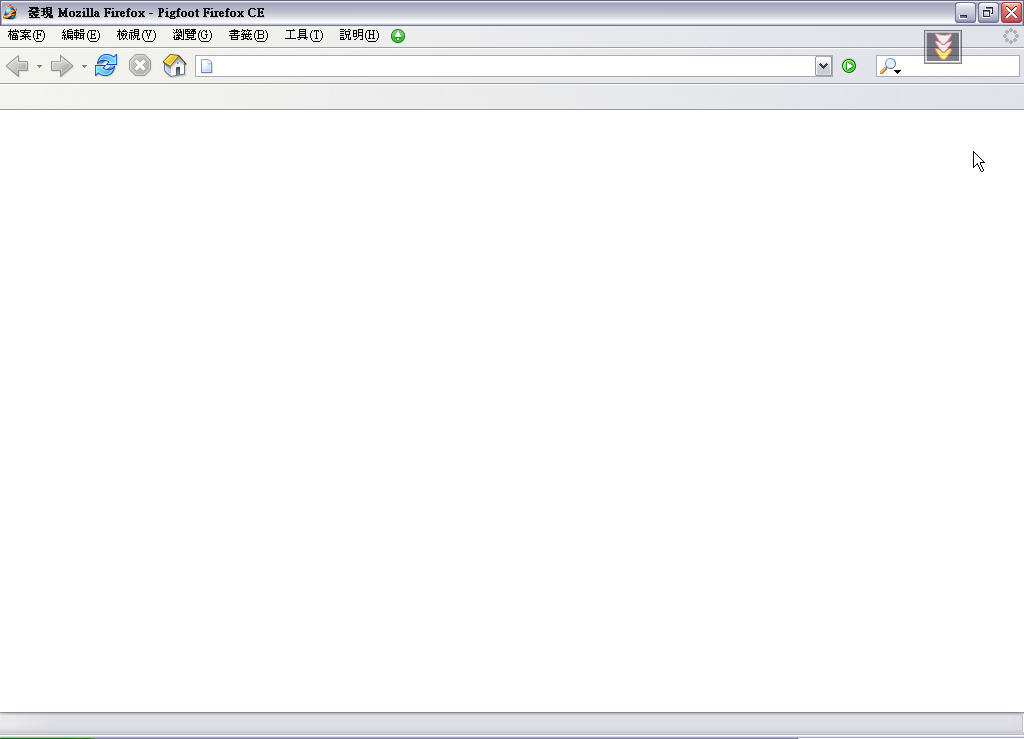
Task: Click the red-yellow chevrons download overlay icon
Action: [x=942, y=46]
